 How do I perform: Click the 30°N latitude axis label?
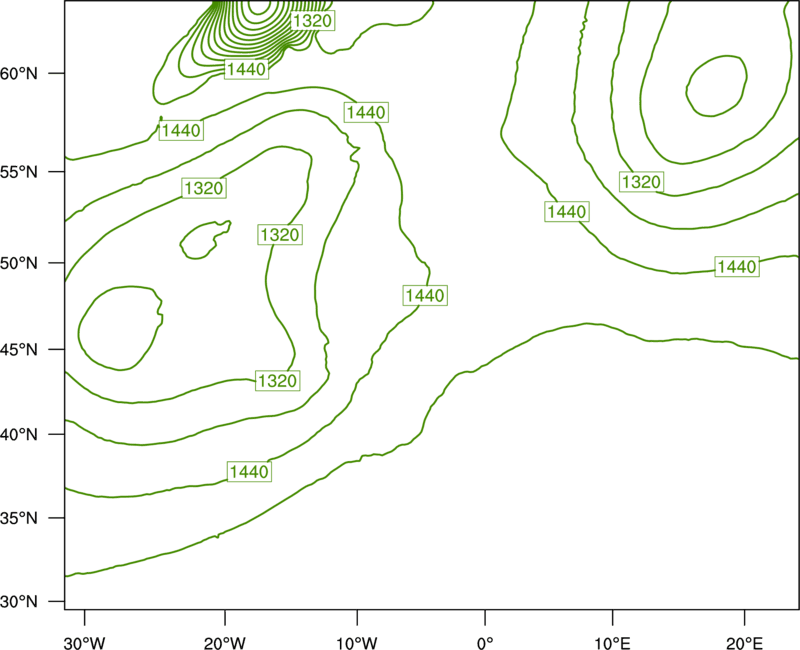tap(19, 602)
